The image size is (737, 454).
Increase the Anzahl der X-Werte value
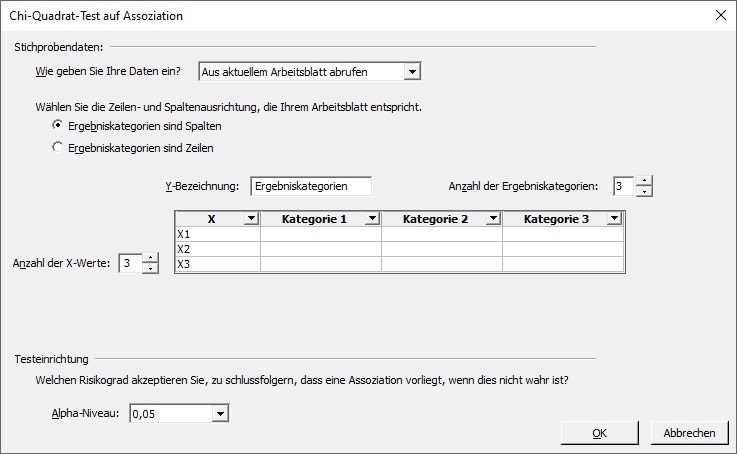point(150,258)
